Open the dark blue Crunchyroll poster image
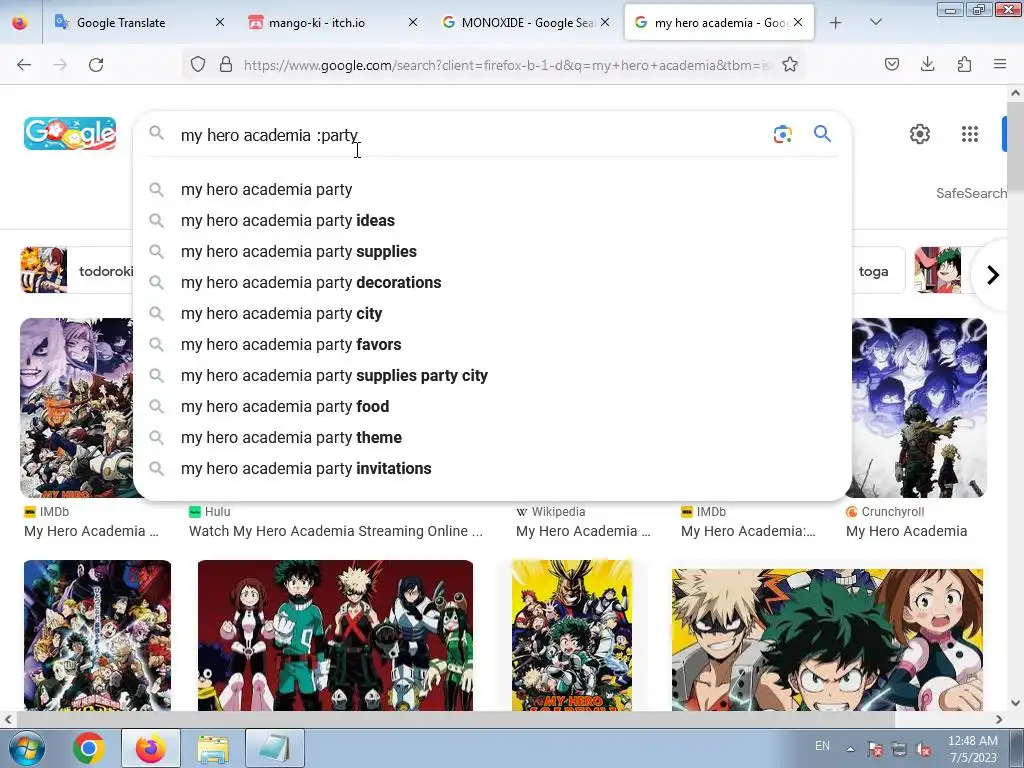 click(920, 408)
